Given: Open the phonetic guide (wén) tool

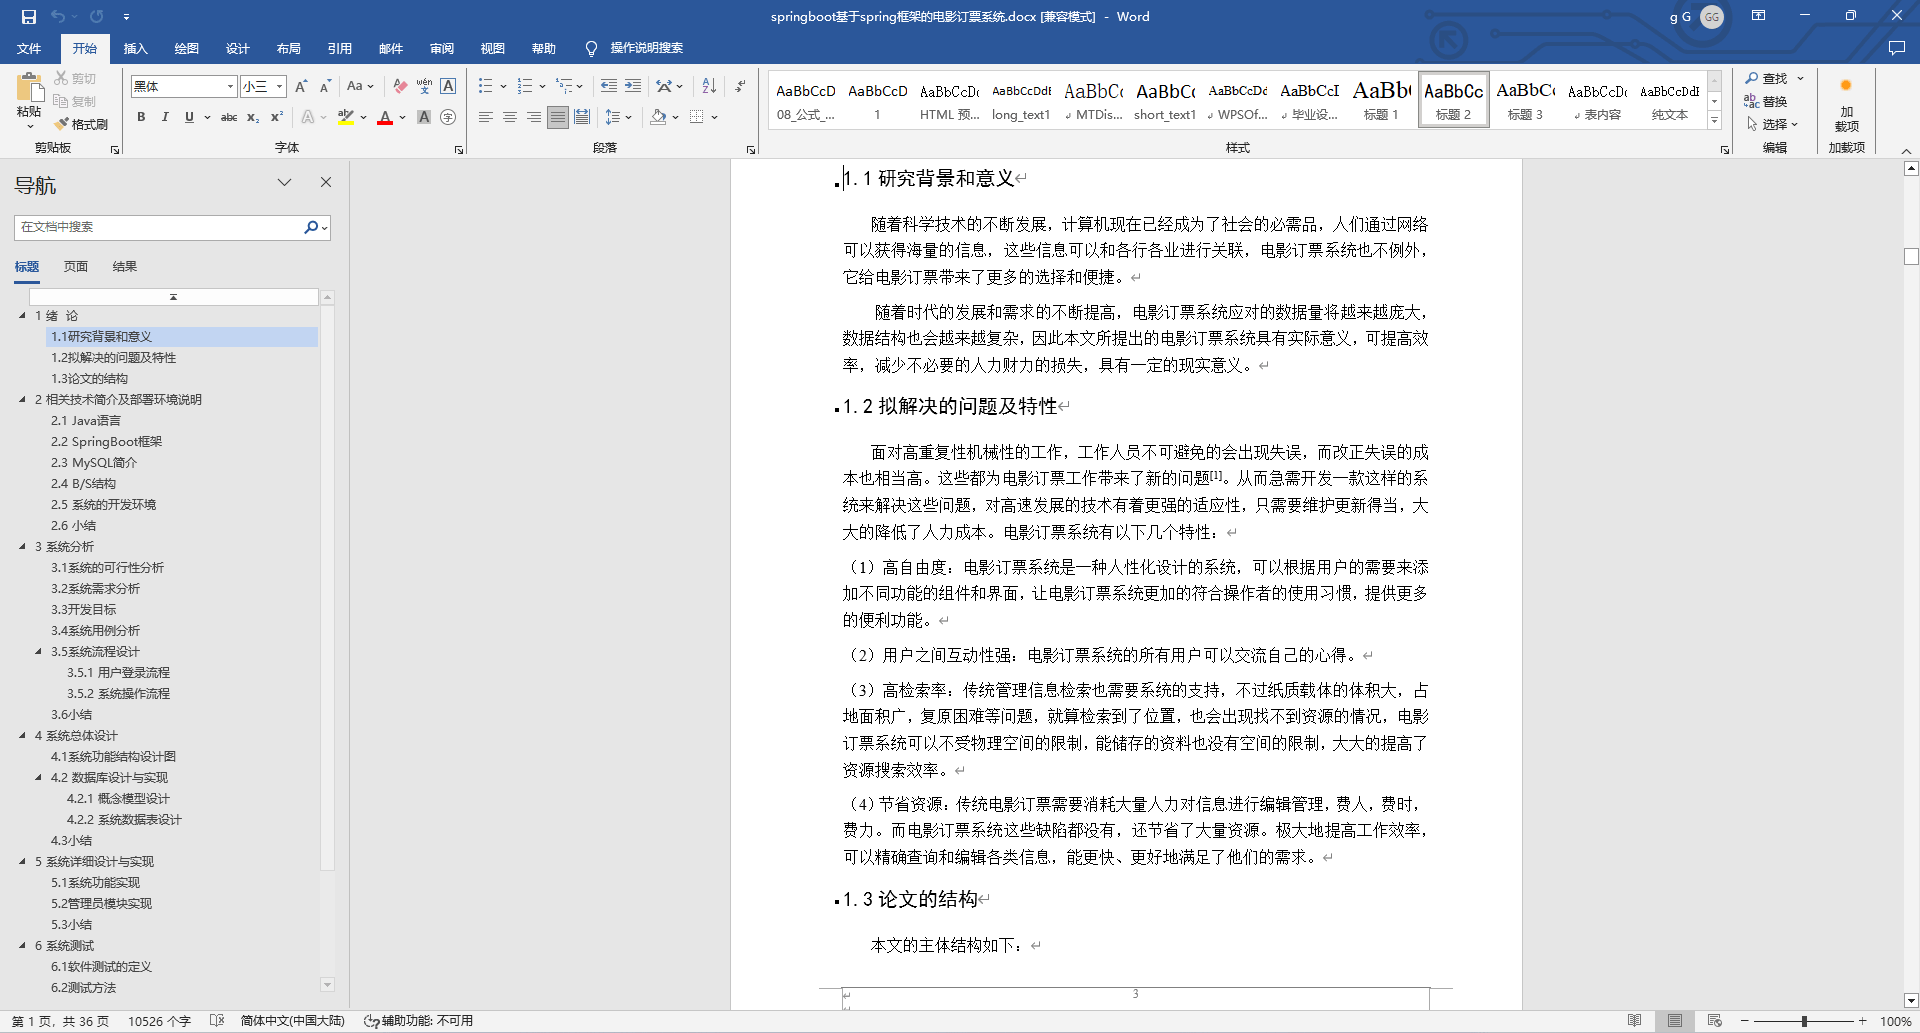Looking at the screenshot, I should 424,87.
